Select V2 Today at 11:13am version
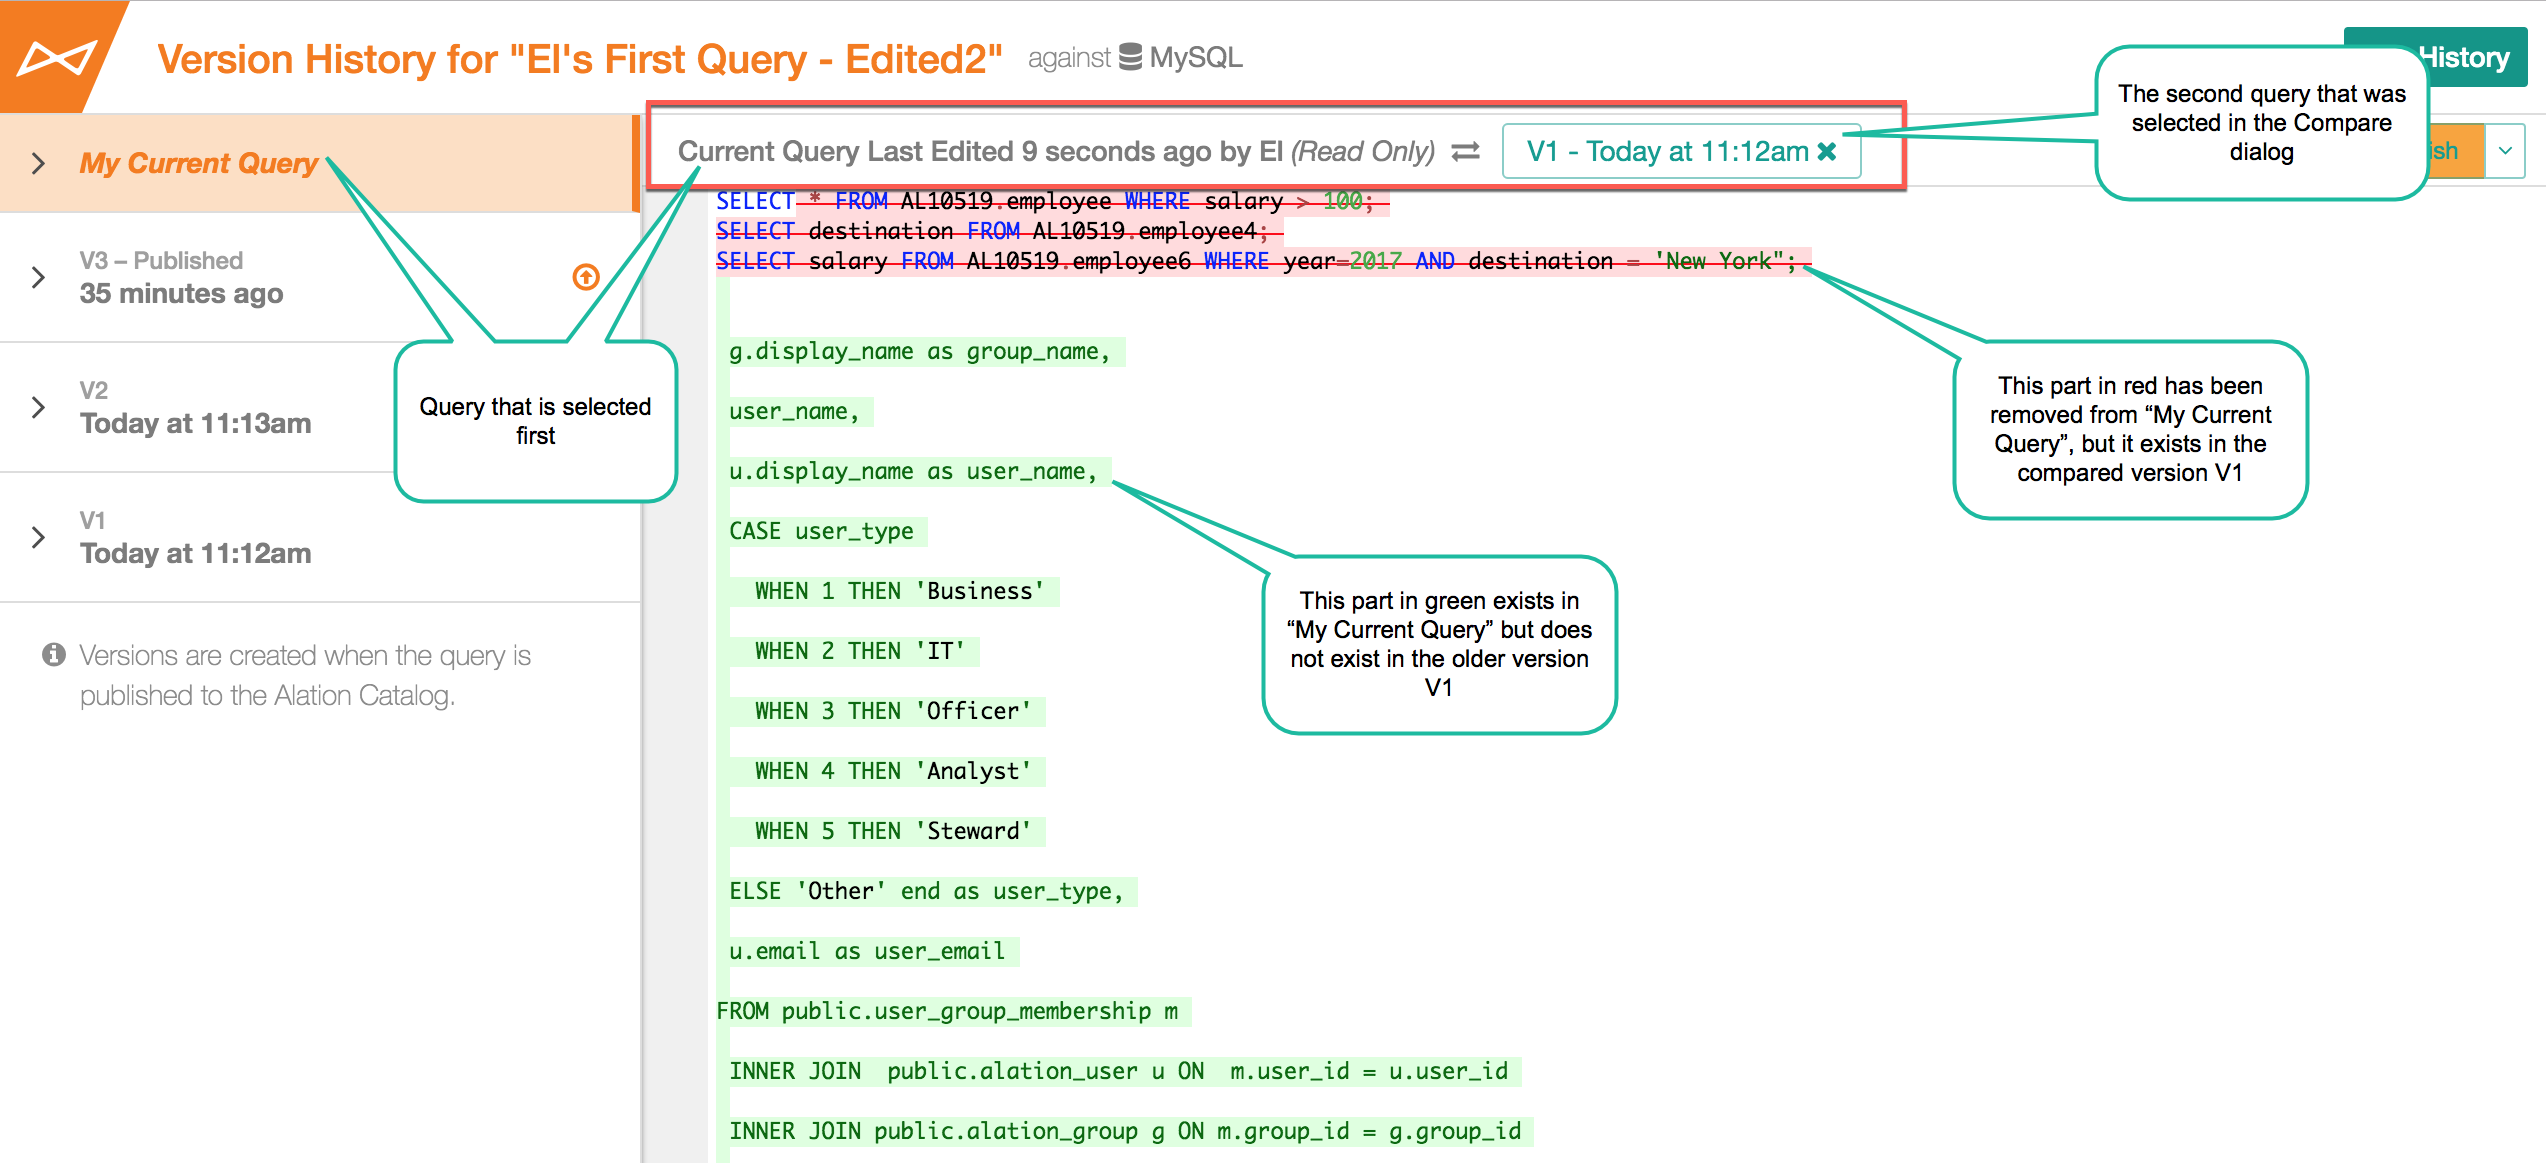This screenshot has height=1163, width=2546. pos(320,407)
